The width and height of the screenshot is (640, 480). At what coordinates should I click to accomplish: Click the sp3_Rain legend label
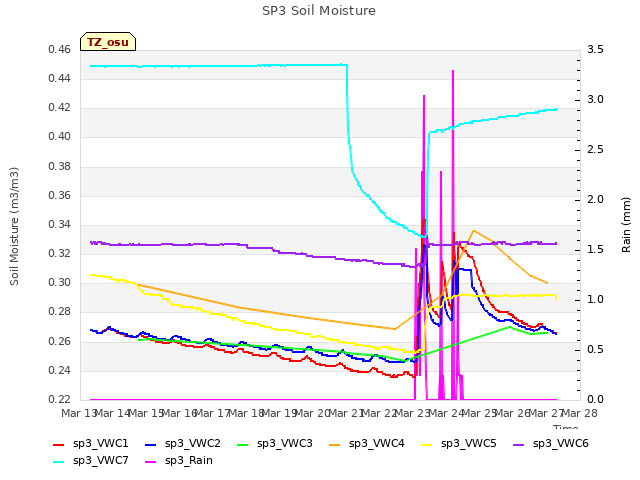click(189, 460)
